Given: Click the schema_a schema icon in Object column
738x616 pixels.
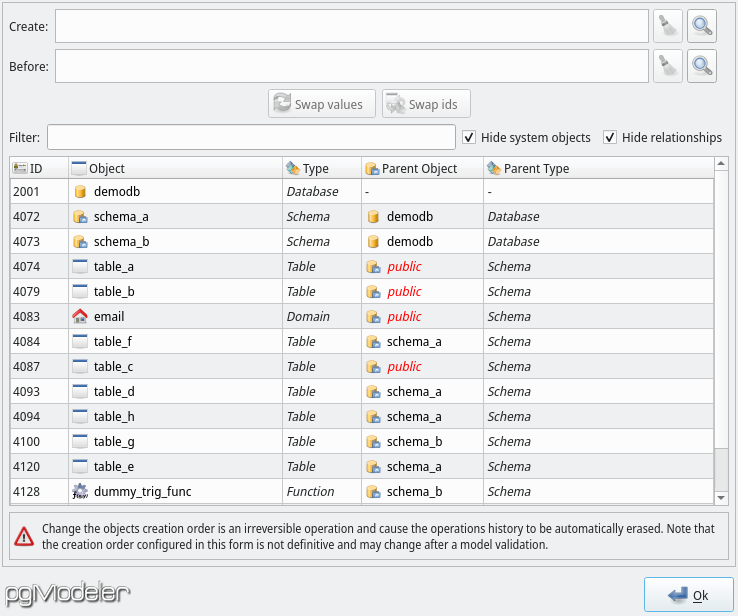Looking at the screenshot, I should [80, 216].
